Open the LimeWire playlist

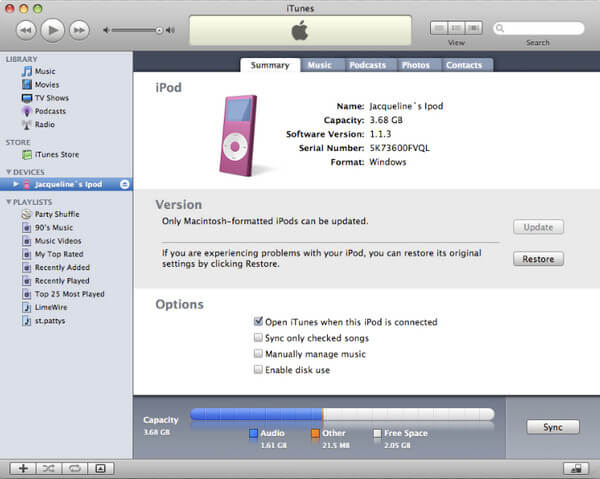(45, 307)
